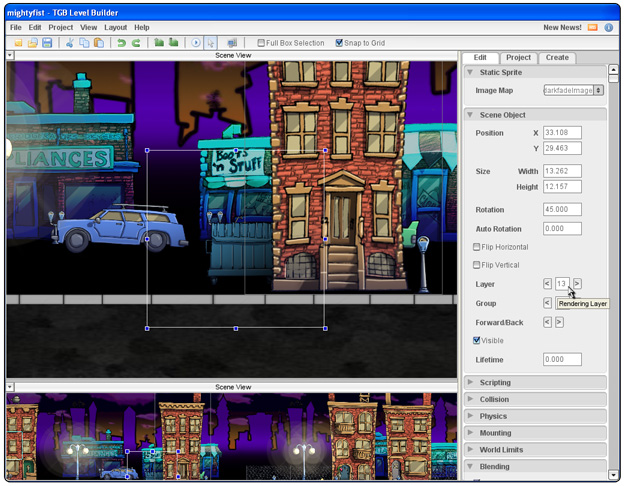625x486 pixels.
Task: Click the blue station wagon in scene
Action: [x=120, y=228]
